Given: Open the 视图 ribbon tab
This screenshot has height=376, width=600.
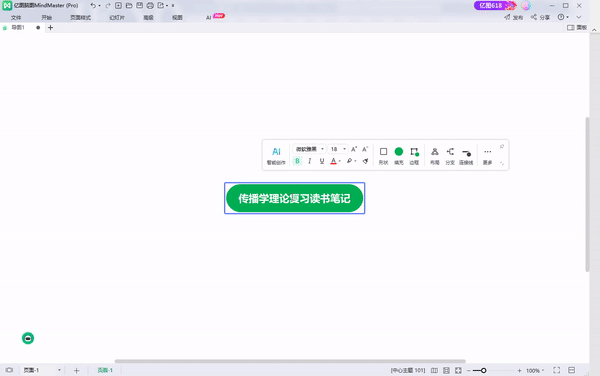Looking at the screenshot, I should (177, 18).
